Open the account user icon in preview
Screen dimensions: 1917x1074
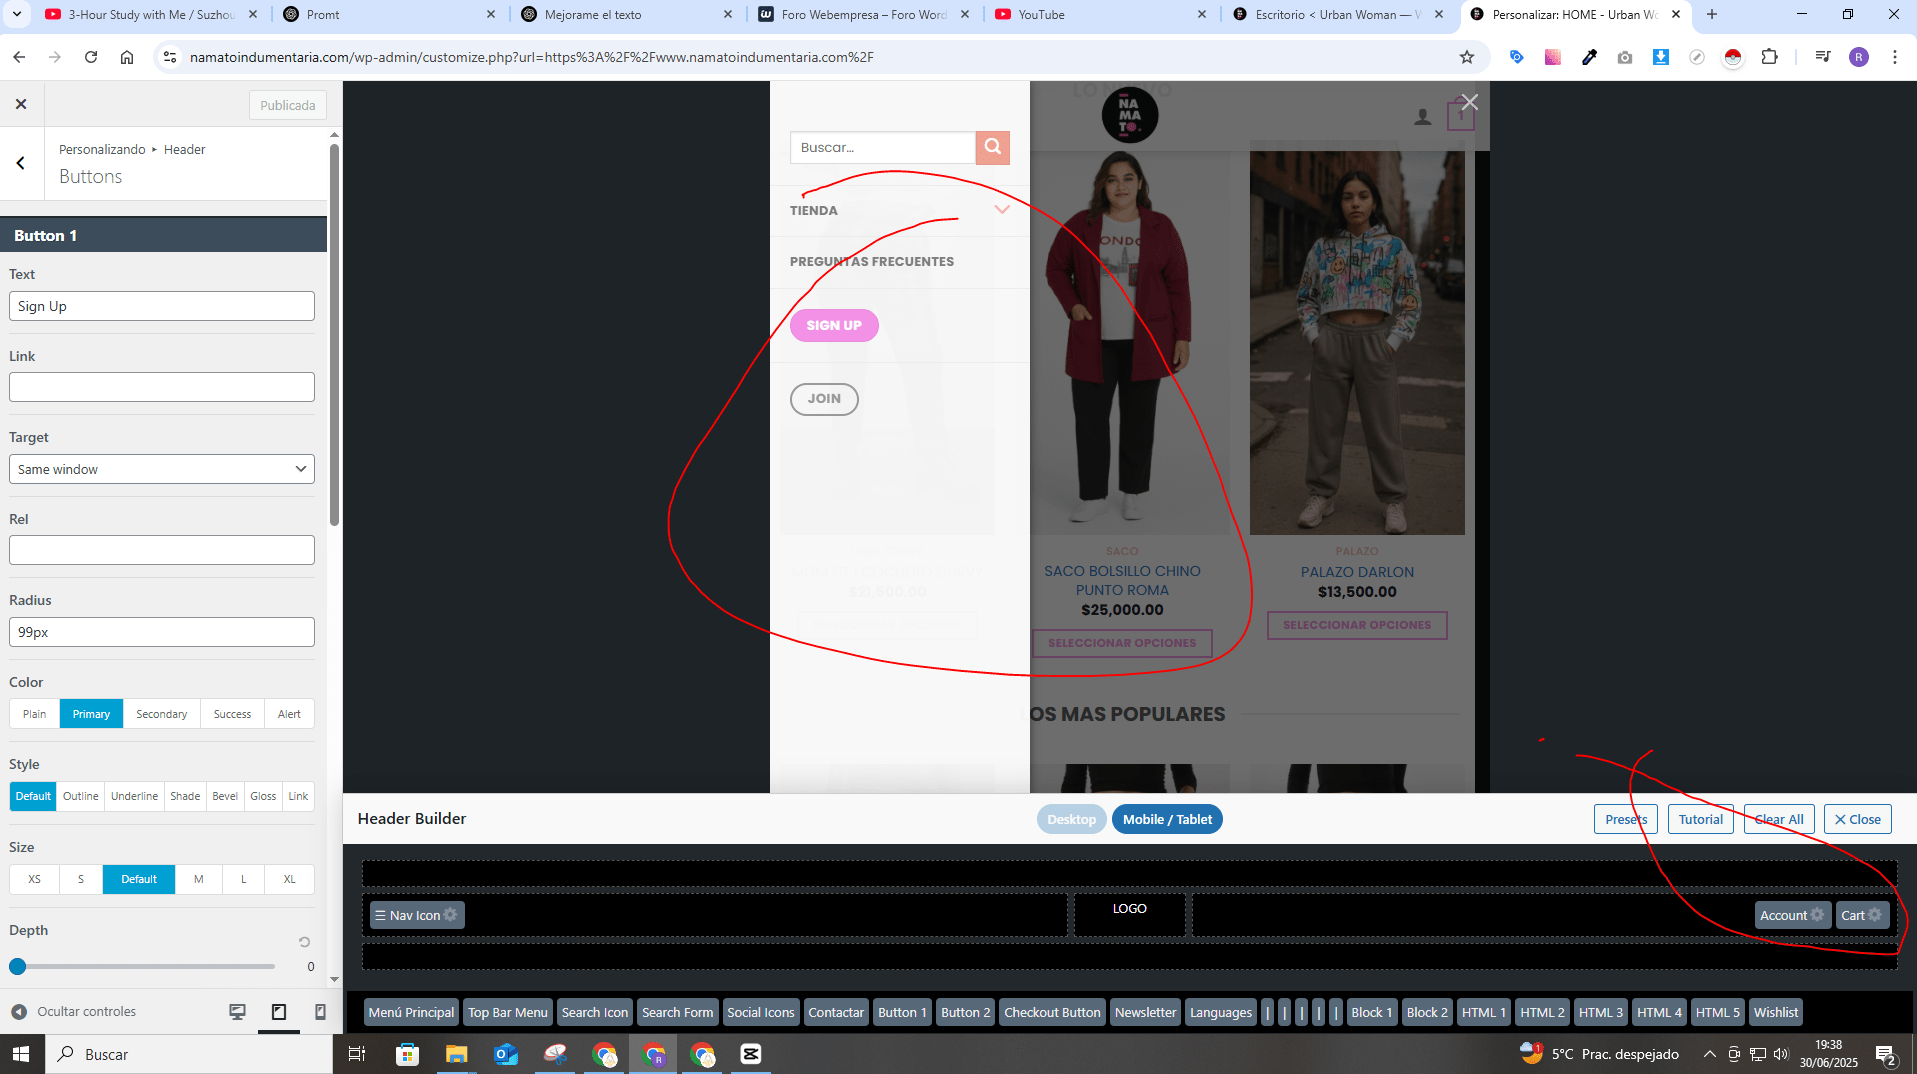1422,117
